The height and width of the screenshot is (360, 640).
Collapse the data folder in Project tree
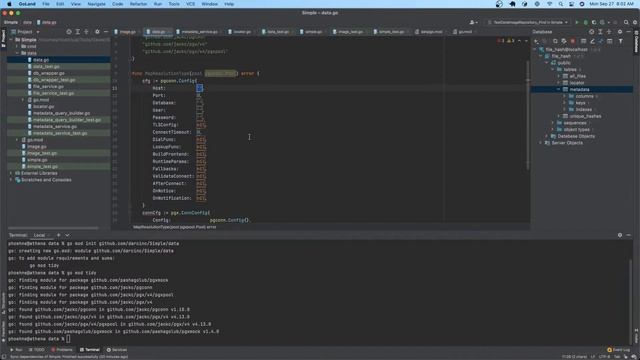tap(17, 53)
